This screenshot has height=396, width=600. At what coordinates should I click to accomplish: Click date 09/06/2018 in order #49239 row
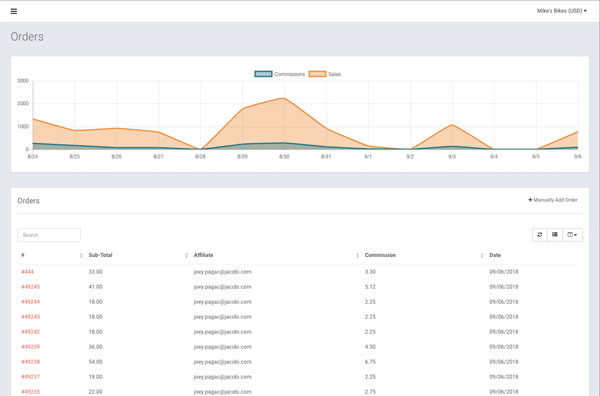504,347
